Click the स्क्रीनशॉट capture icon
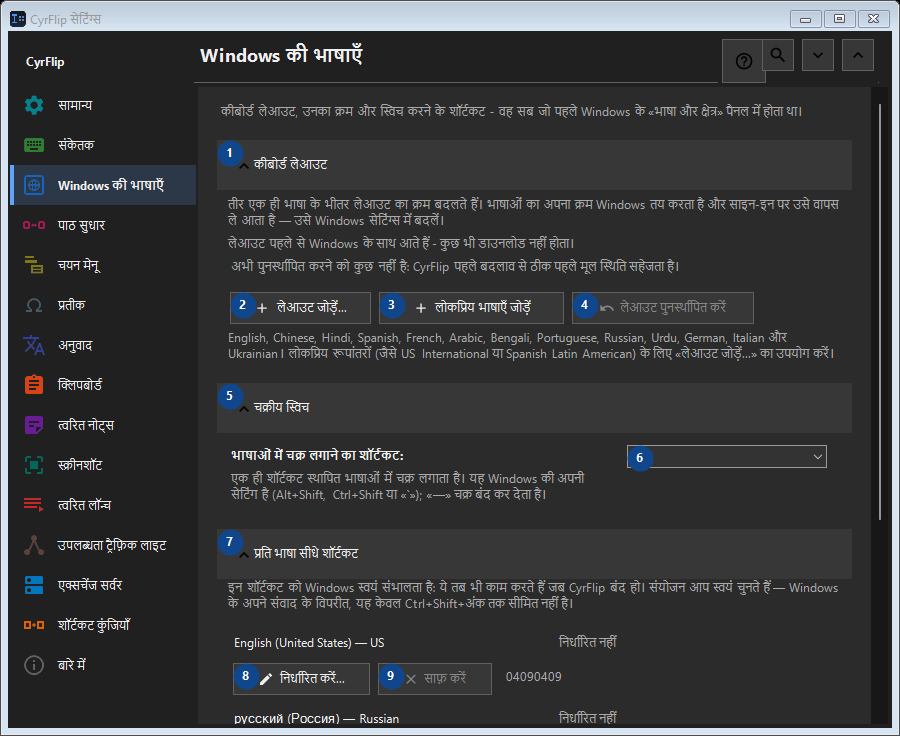 click(x=34, y=465)
